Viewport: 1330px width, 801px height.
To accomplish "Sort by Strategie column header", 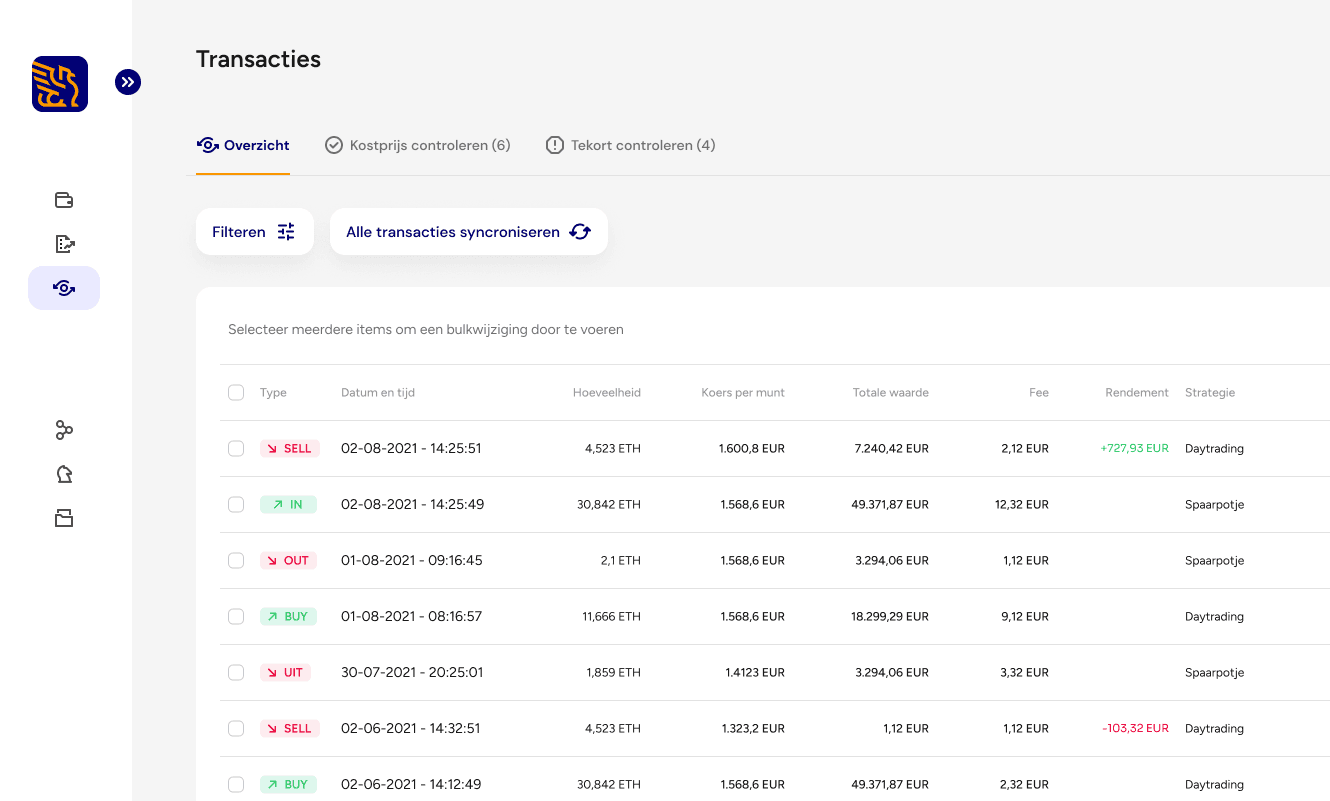I will point(1210,393).
